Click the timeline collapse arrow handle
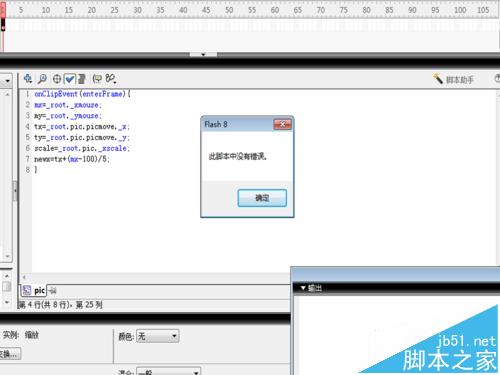The height and width of the screenshot is (375, 500). [x=203, y=54]
